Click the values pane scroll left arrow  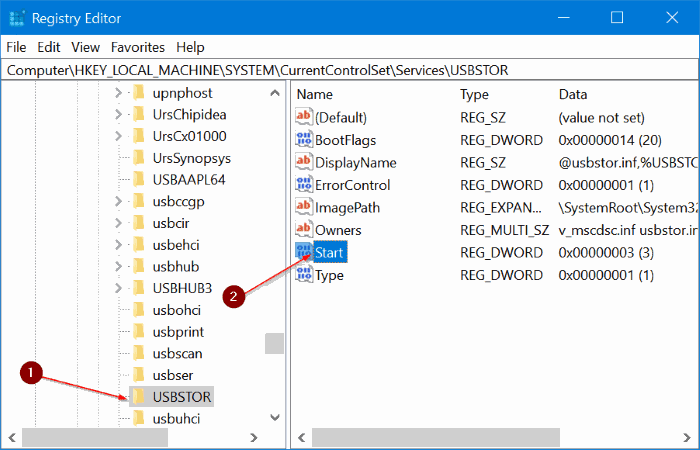tap(302, 438)
